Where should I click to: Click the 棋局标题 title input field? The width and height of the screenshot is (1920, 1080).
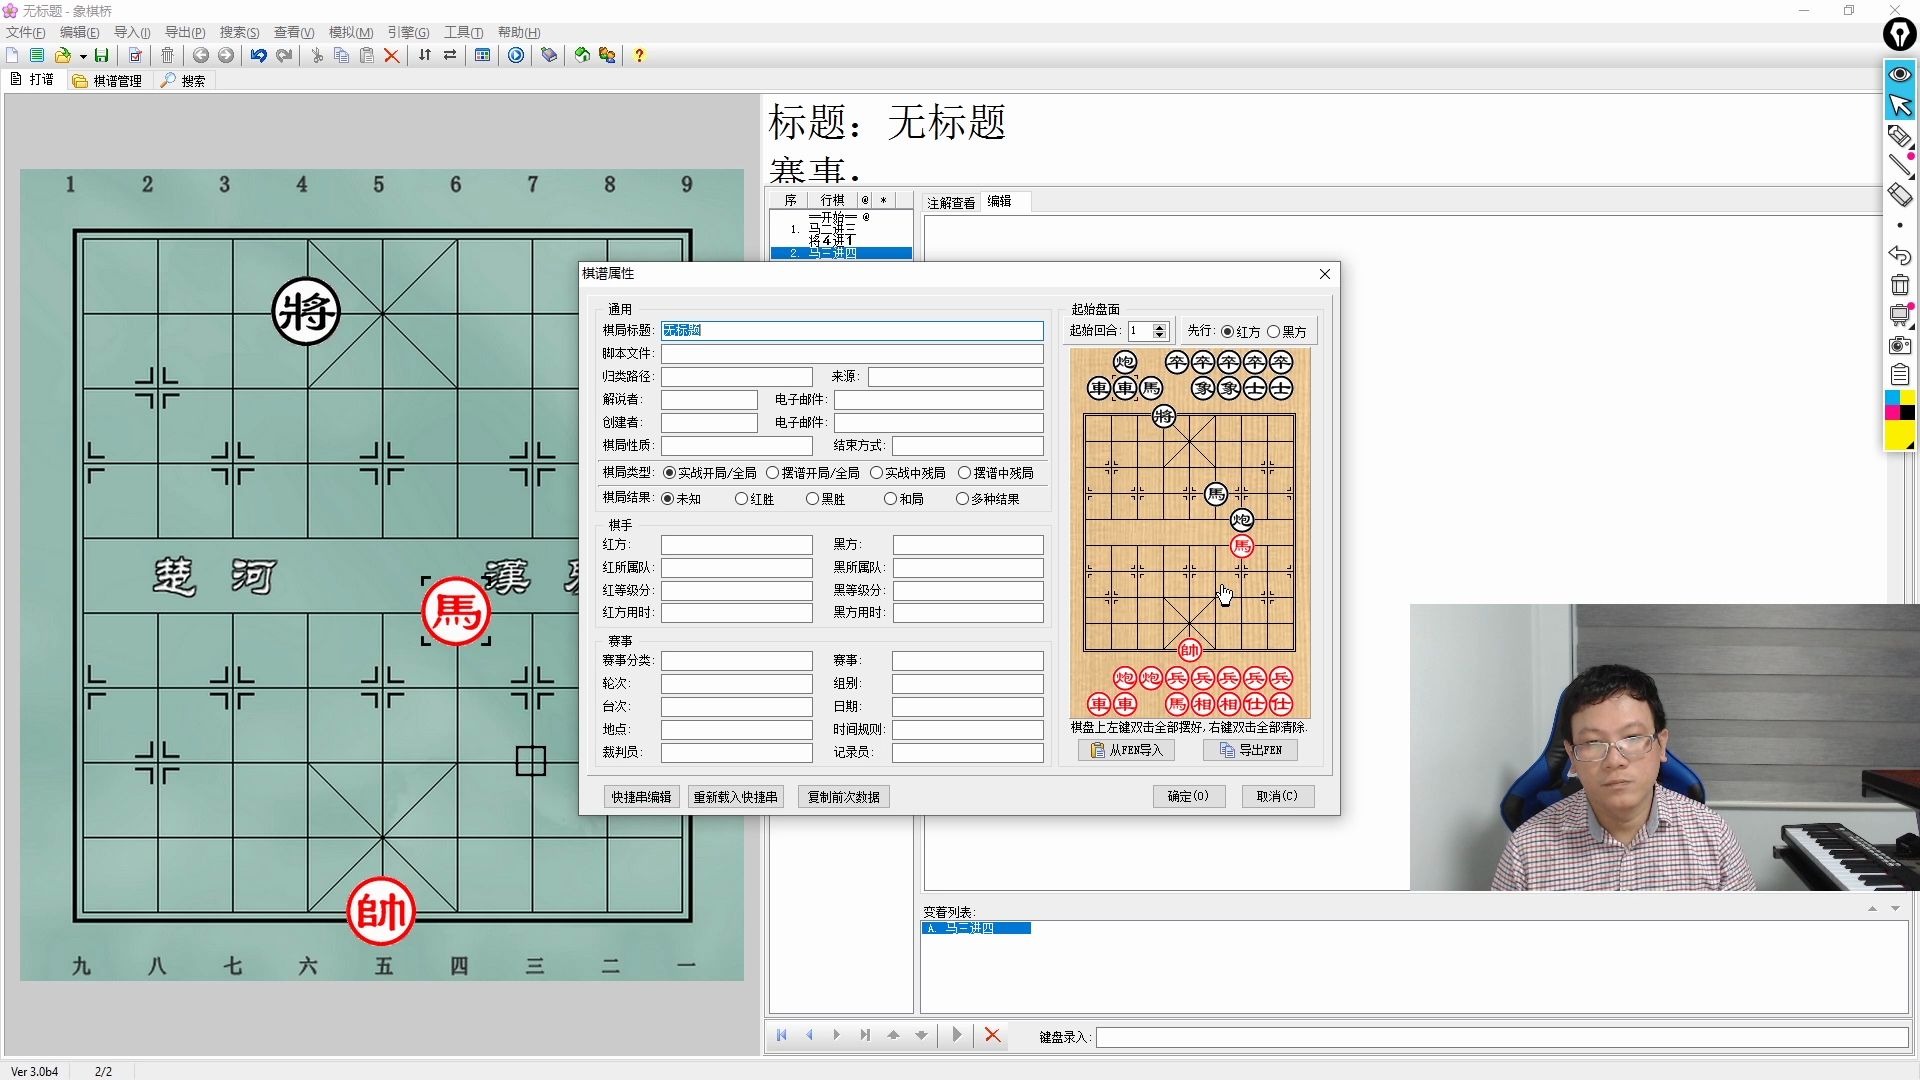point(852,331)
